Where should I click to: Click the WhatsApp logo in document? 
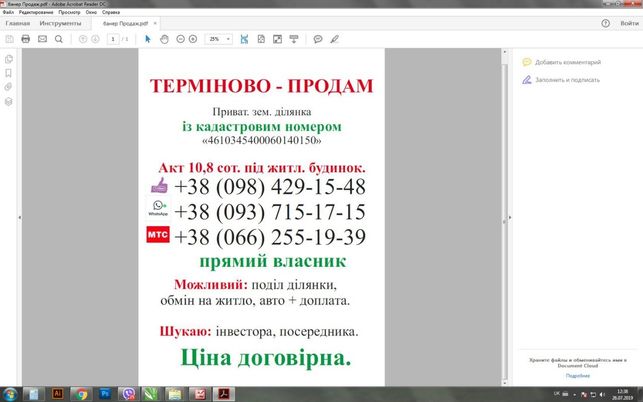(158, 208)
